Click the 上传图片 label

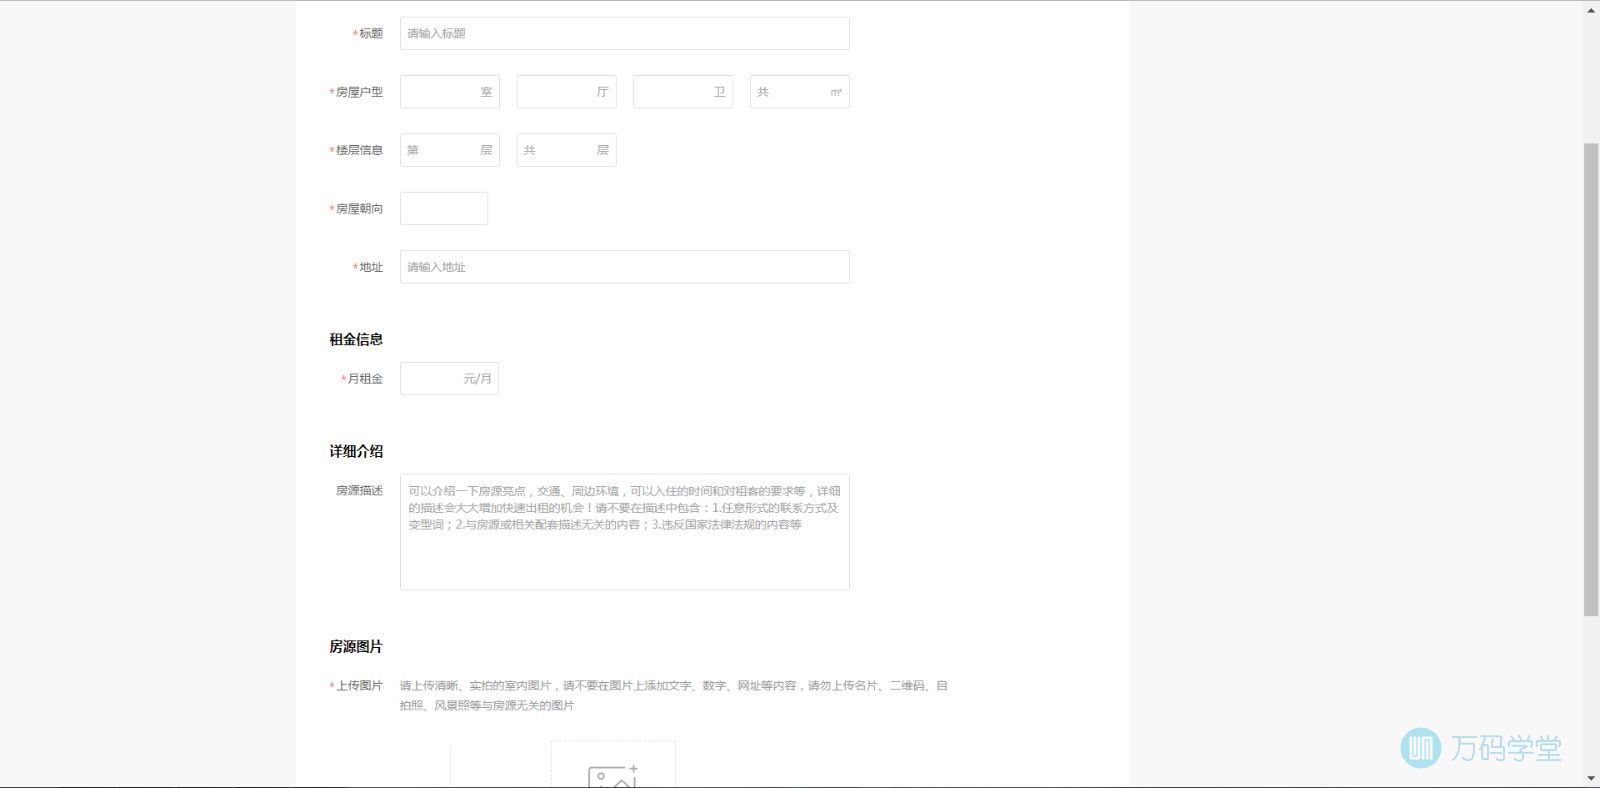pos(359,686)
